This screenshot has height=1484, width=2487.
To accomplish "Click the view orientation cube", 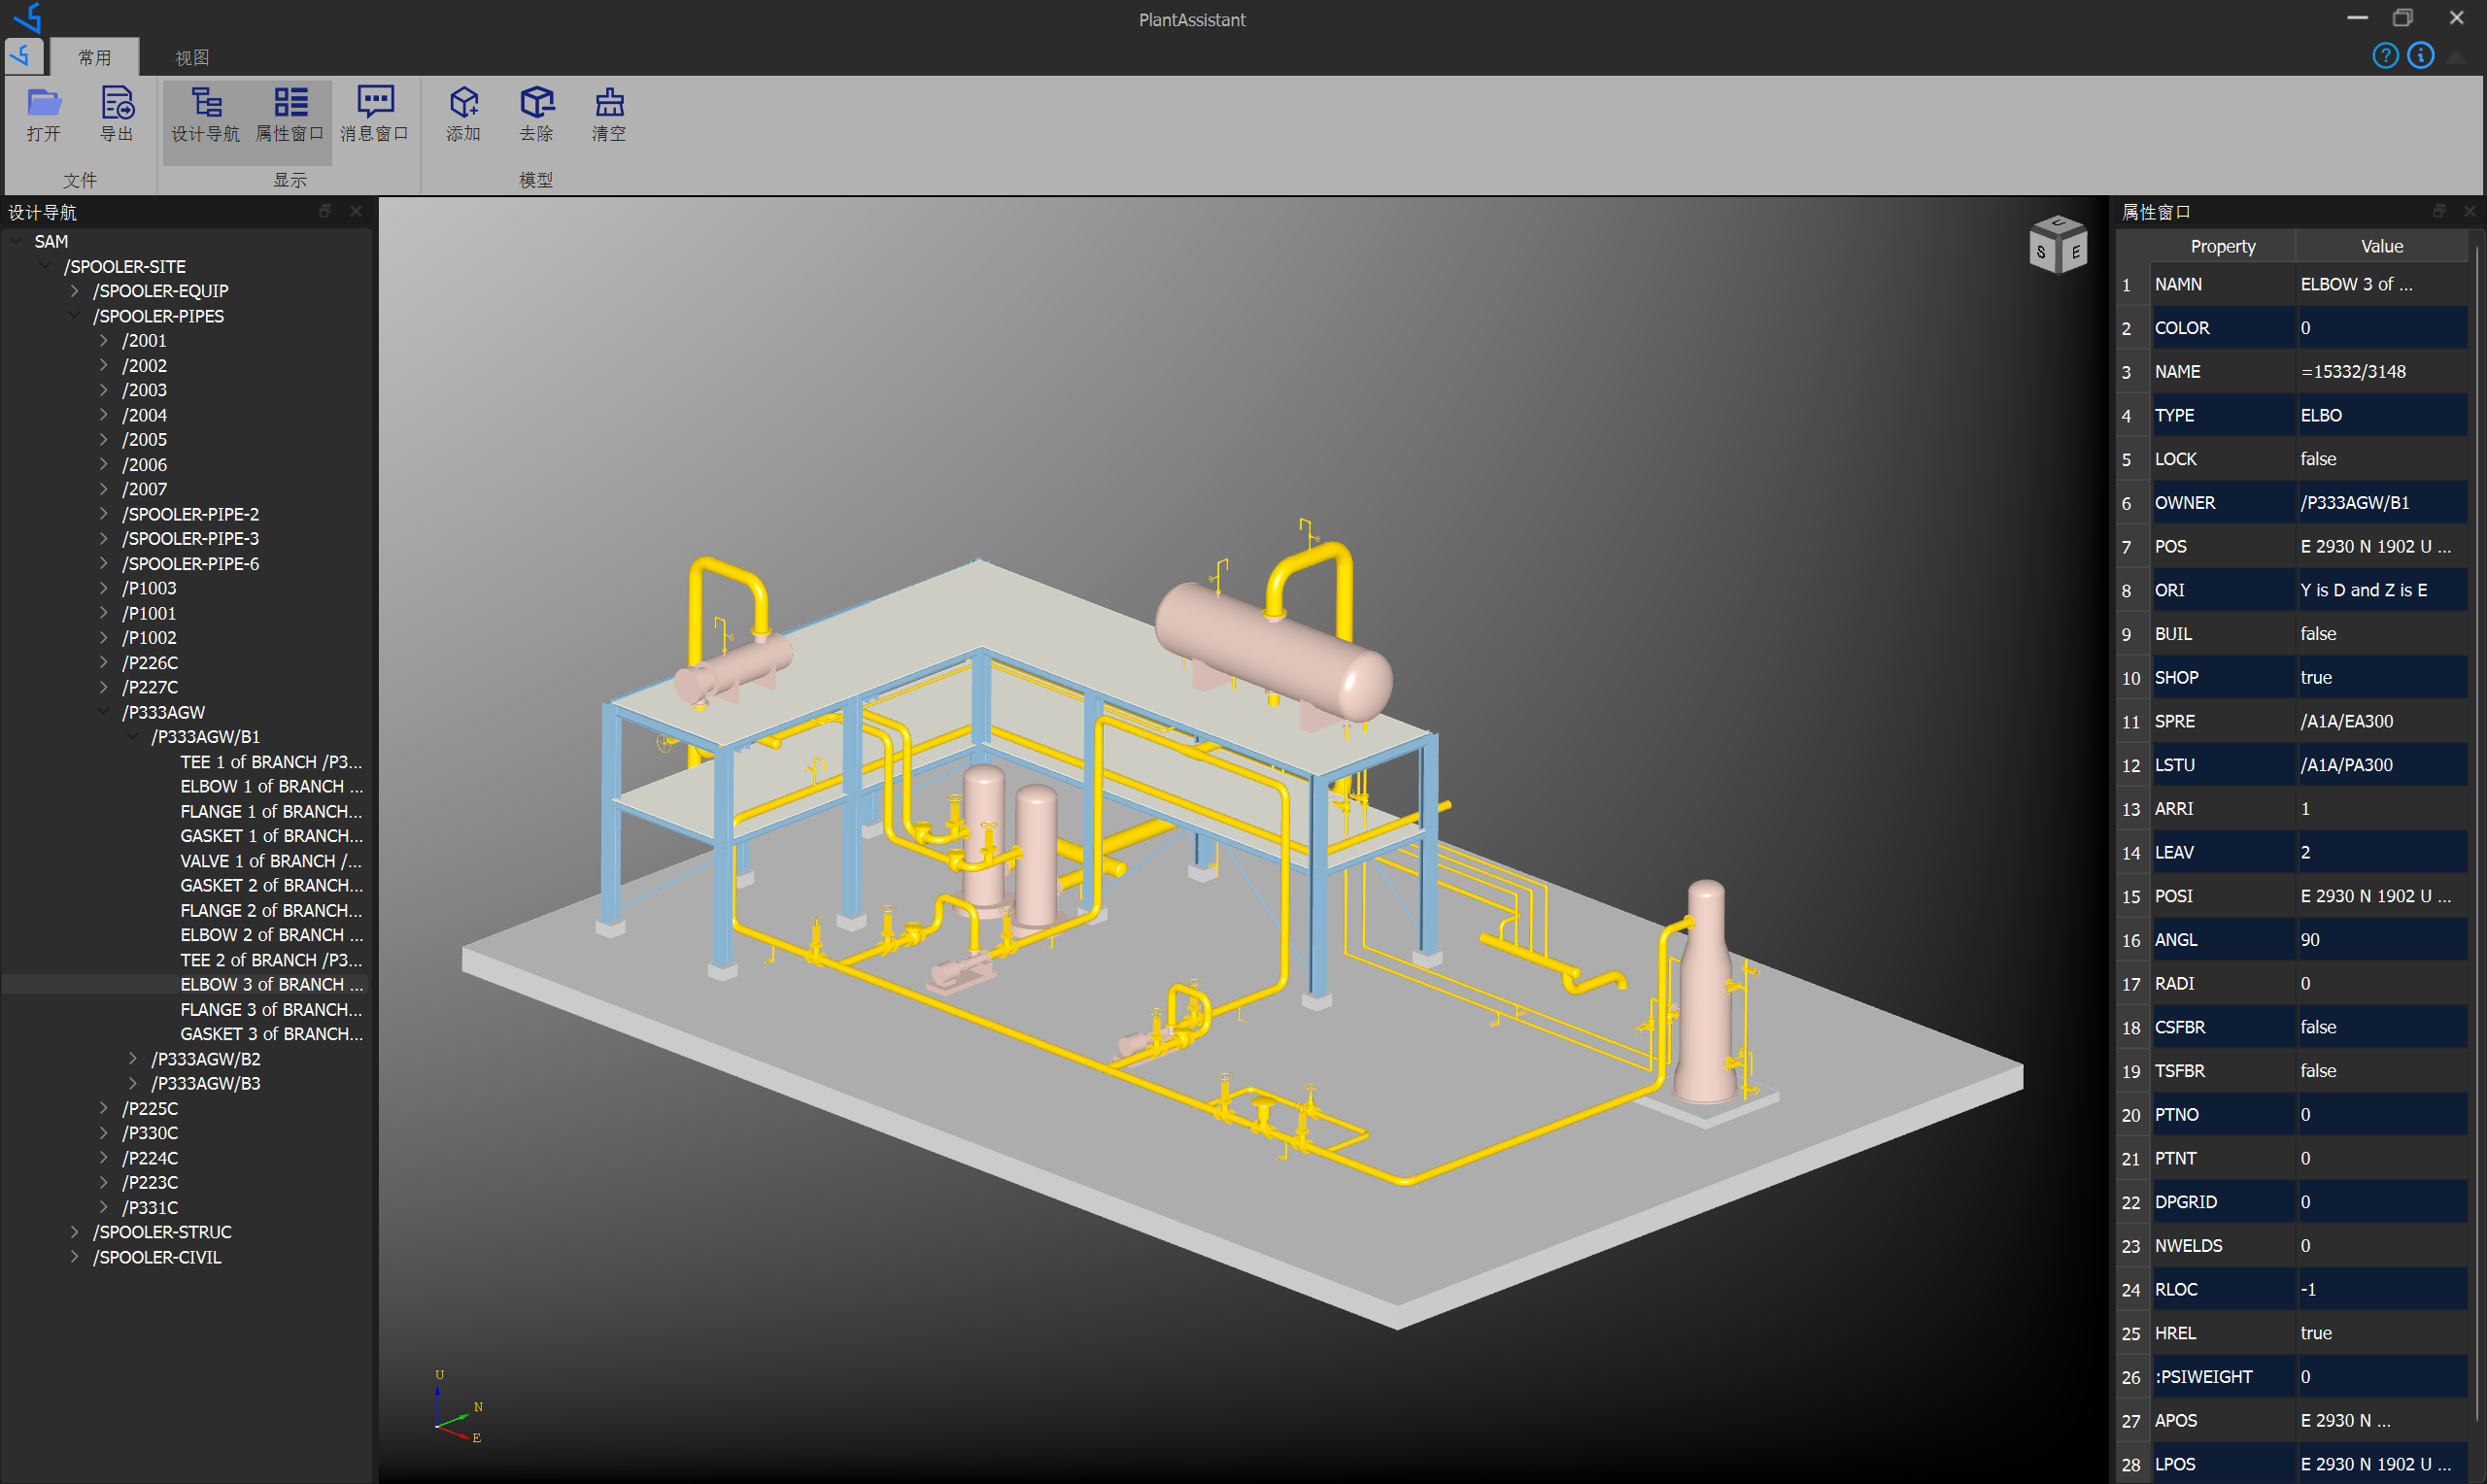I will pos(2057,243).
